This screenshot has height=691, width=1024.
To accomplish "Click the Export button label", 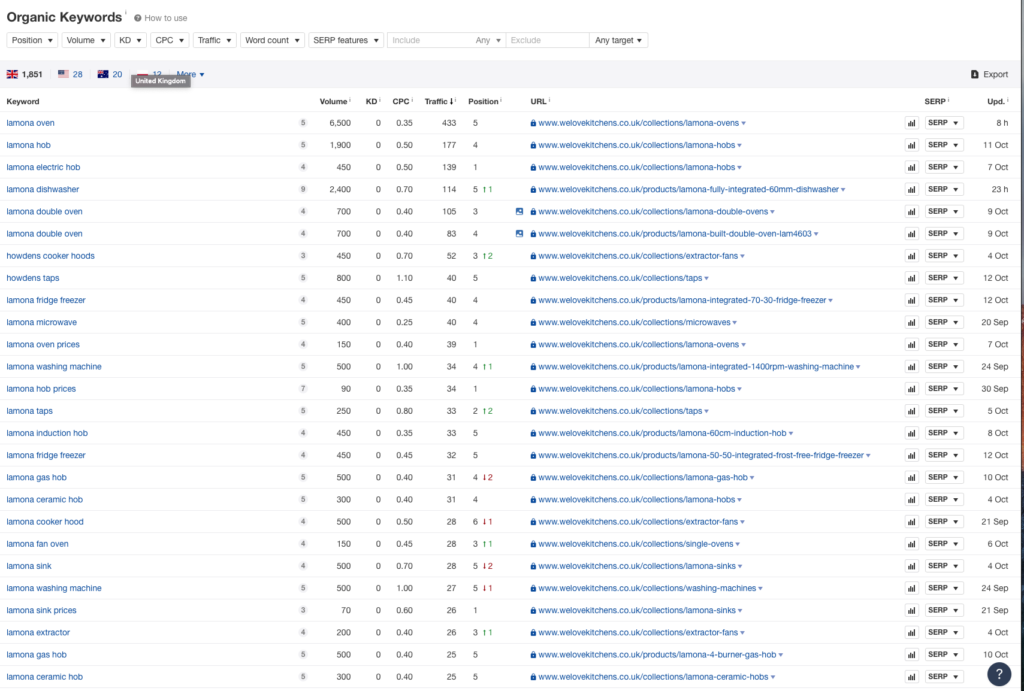I will pos(996,74).
